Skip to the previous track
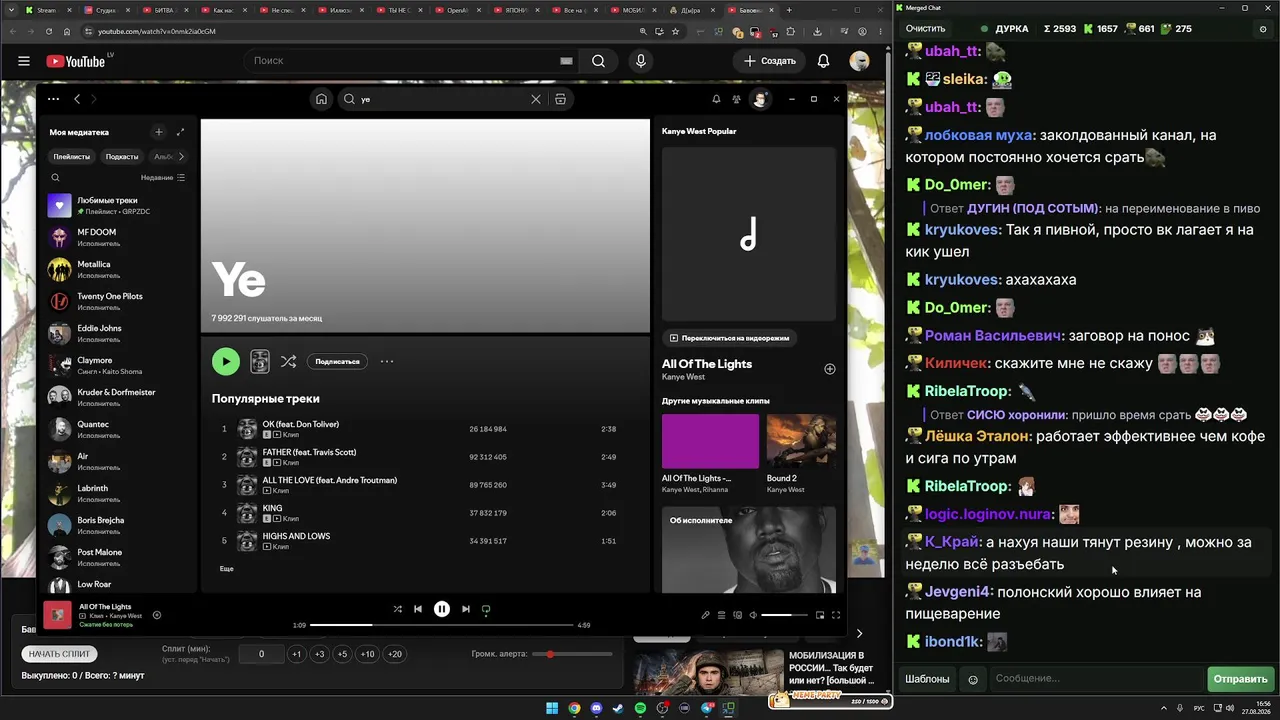1280x720 pixels. click(x=418, y=609)
